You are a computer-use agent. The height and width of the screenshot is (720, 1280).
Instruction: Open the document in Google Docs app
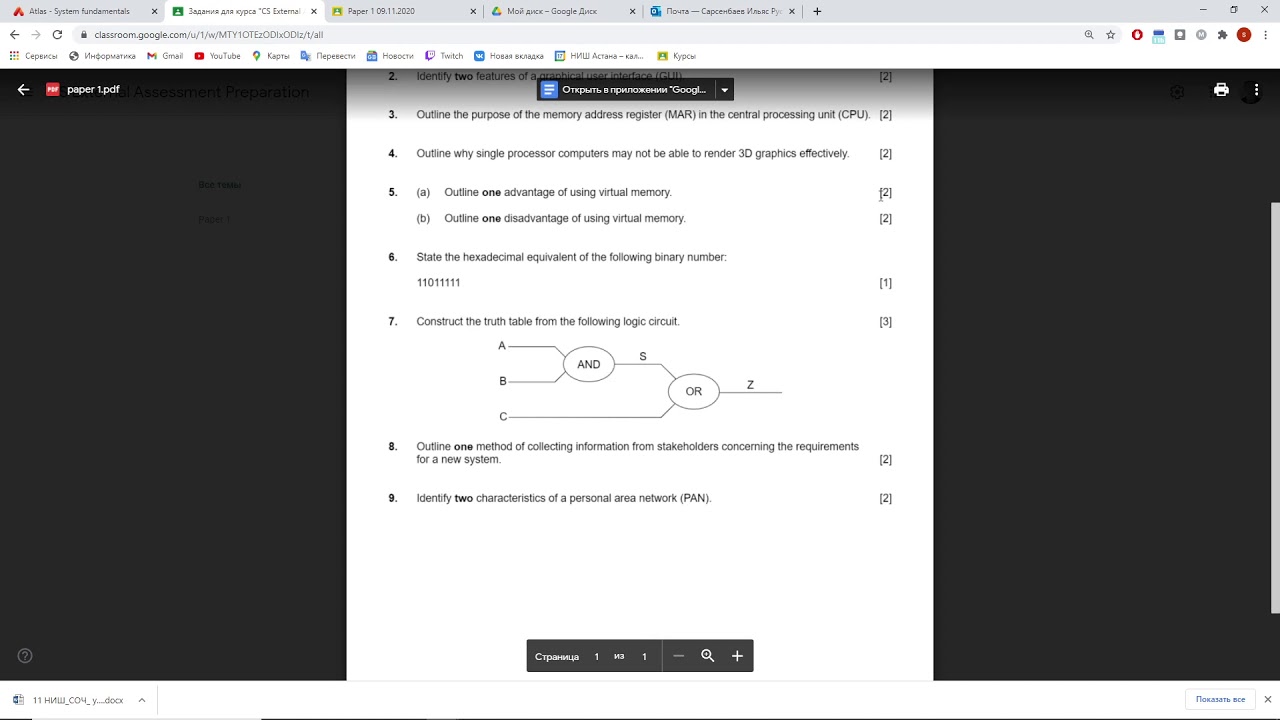click(625, 90)
